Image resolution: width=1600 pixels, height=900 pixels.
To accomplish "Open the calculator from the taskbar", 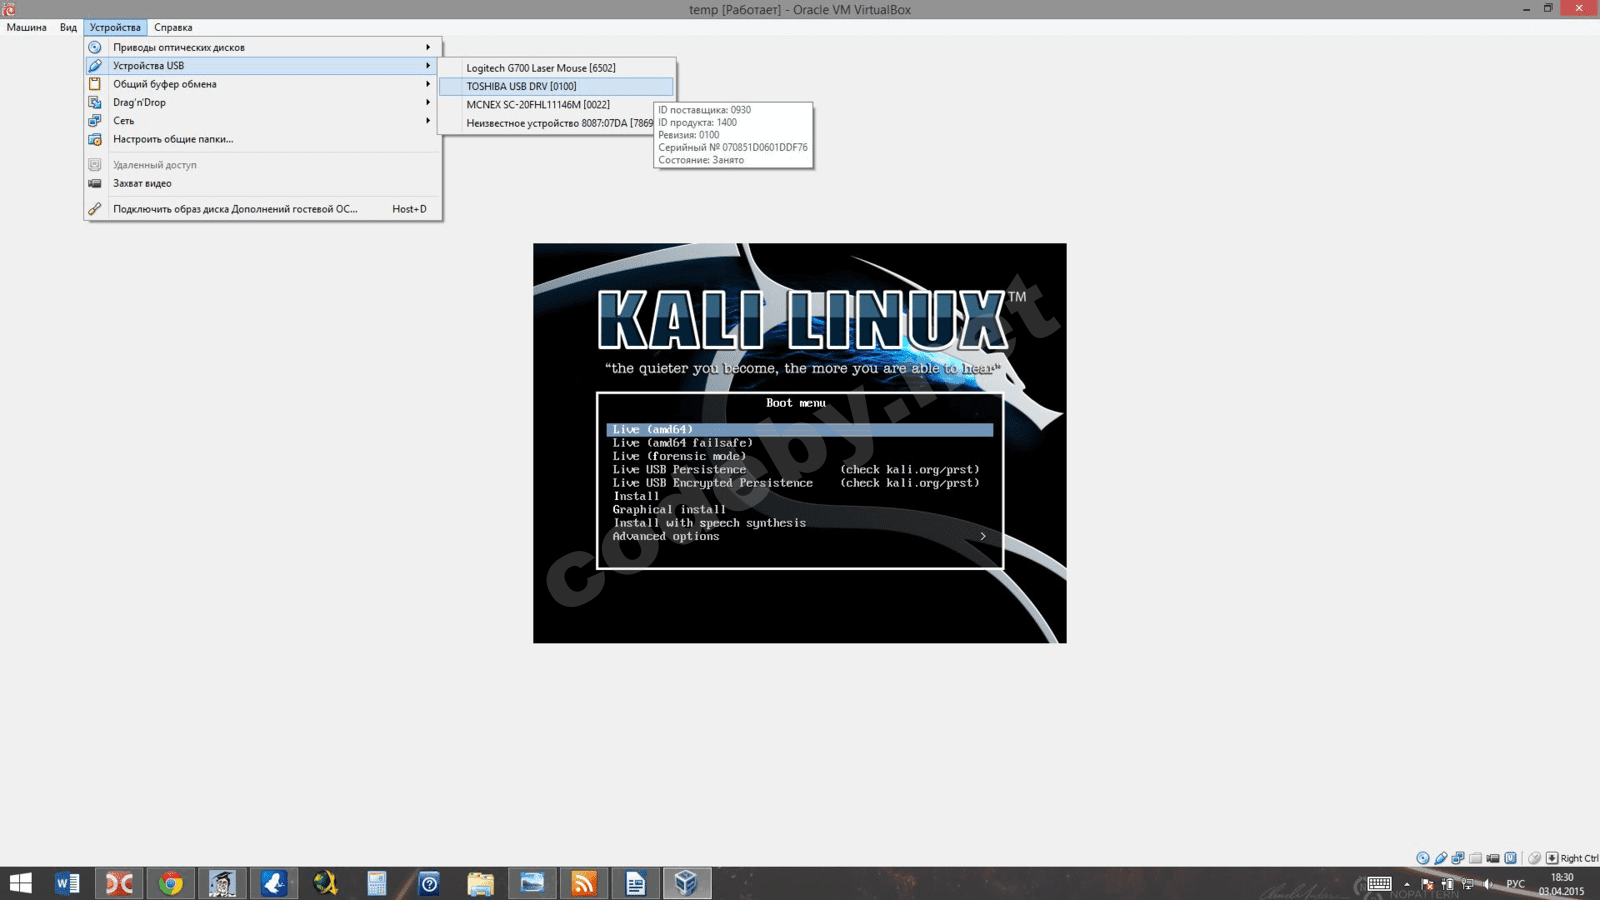I will pyautogui.click(x=377, y=883).
